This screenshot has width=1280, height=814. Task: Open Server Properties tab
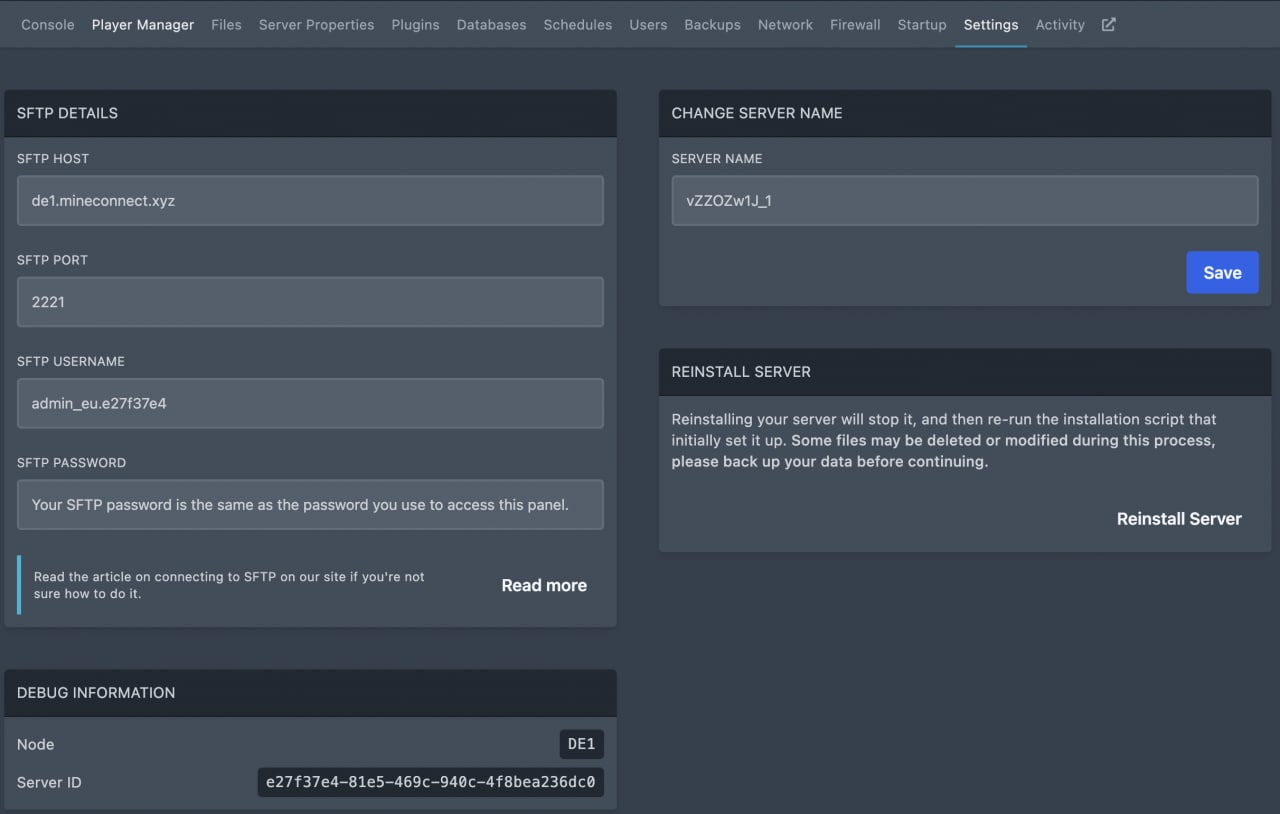pos(316,24)
